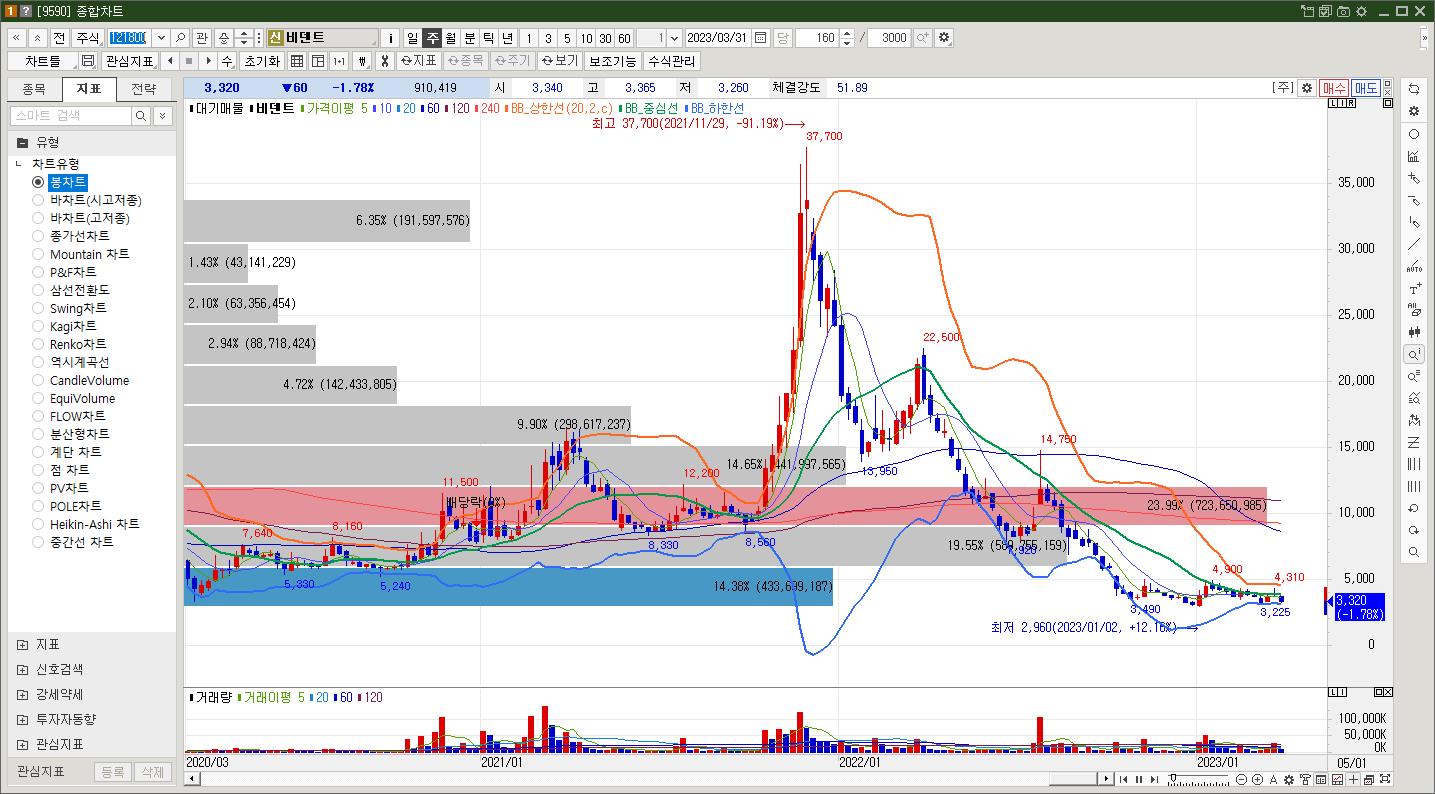Click the horizontal chart scrollbar thumb
Screen dimensions: 1435x794
pyautogui.click(x=1072, y=779)
